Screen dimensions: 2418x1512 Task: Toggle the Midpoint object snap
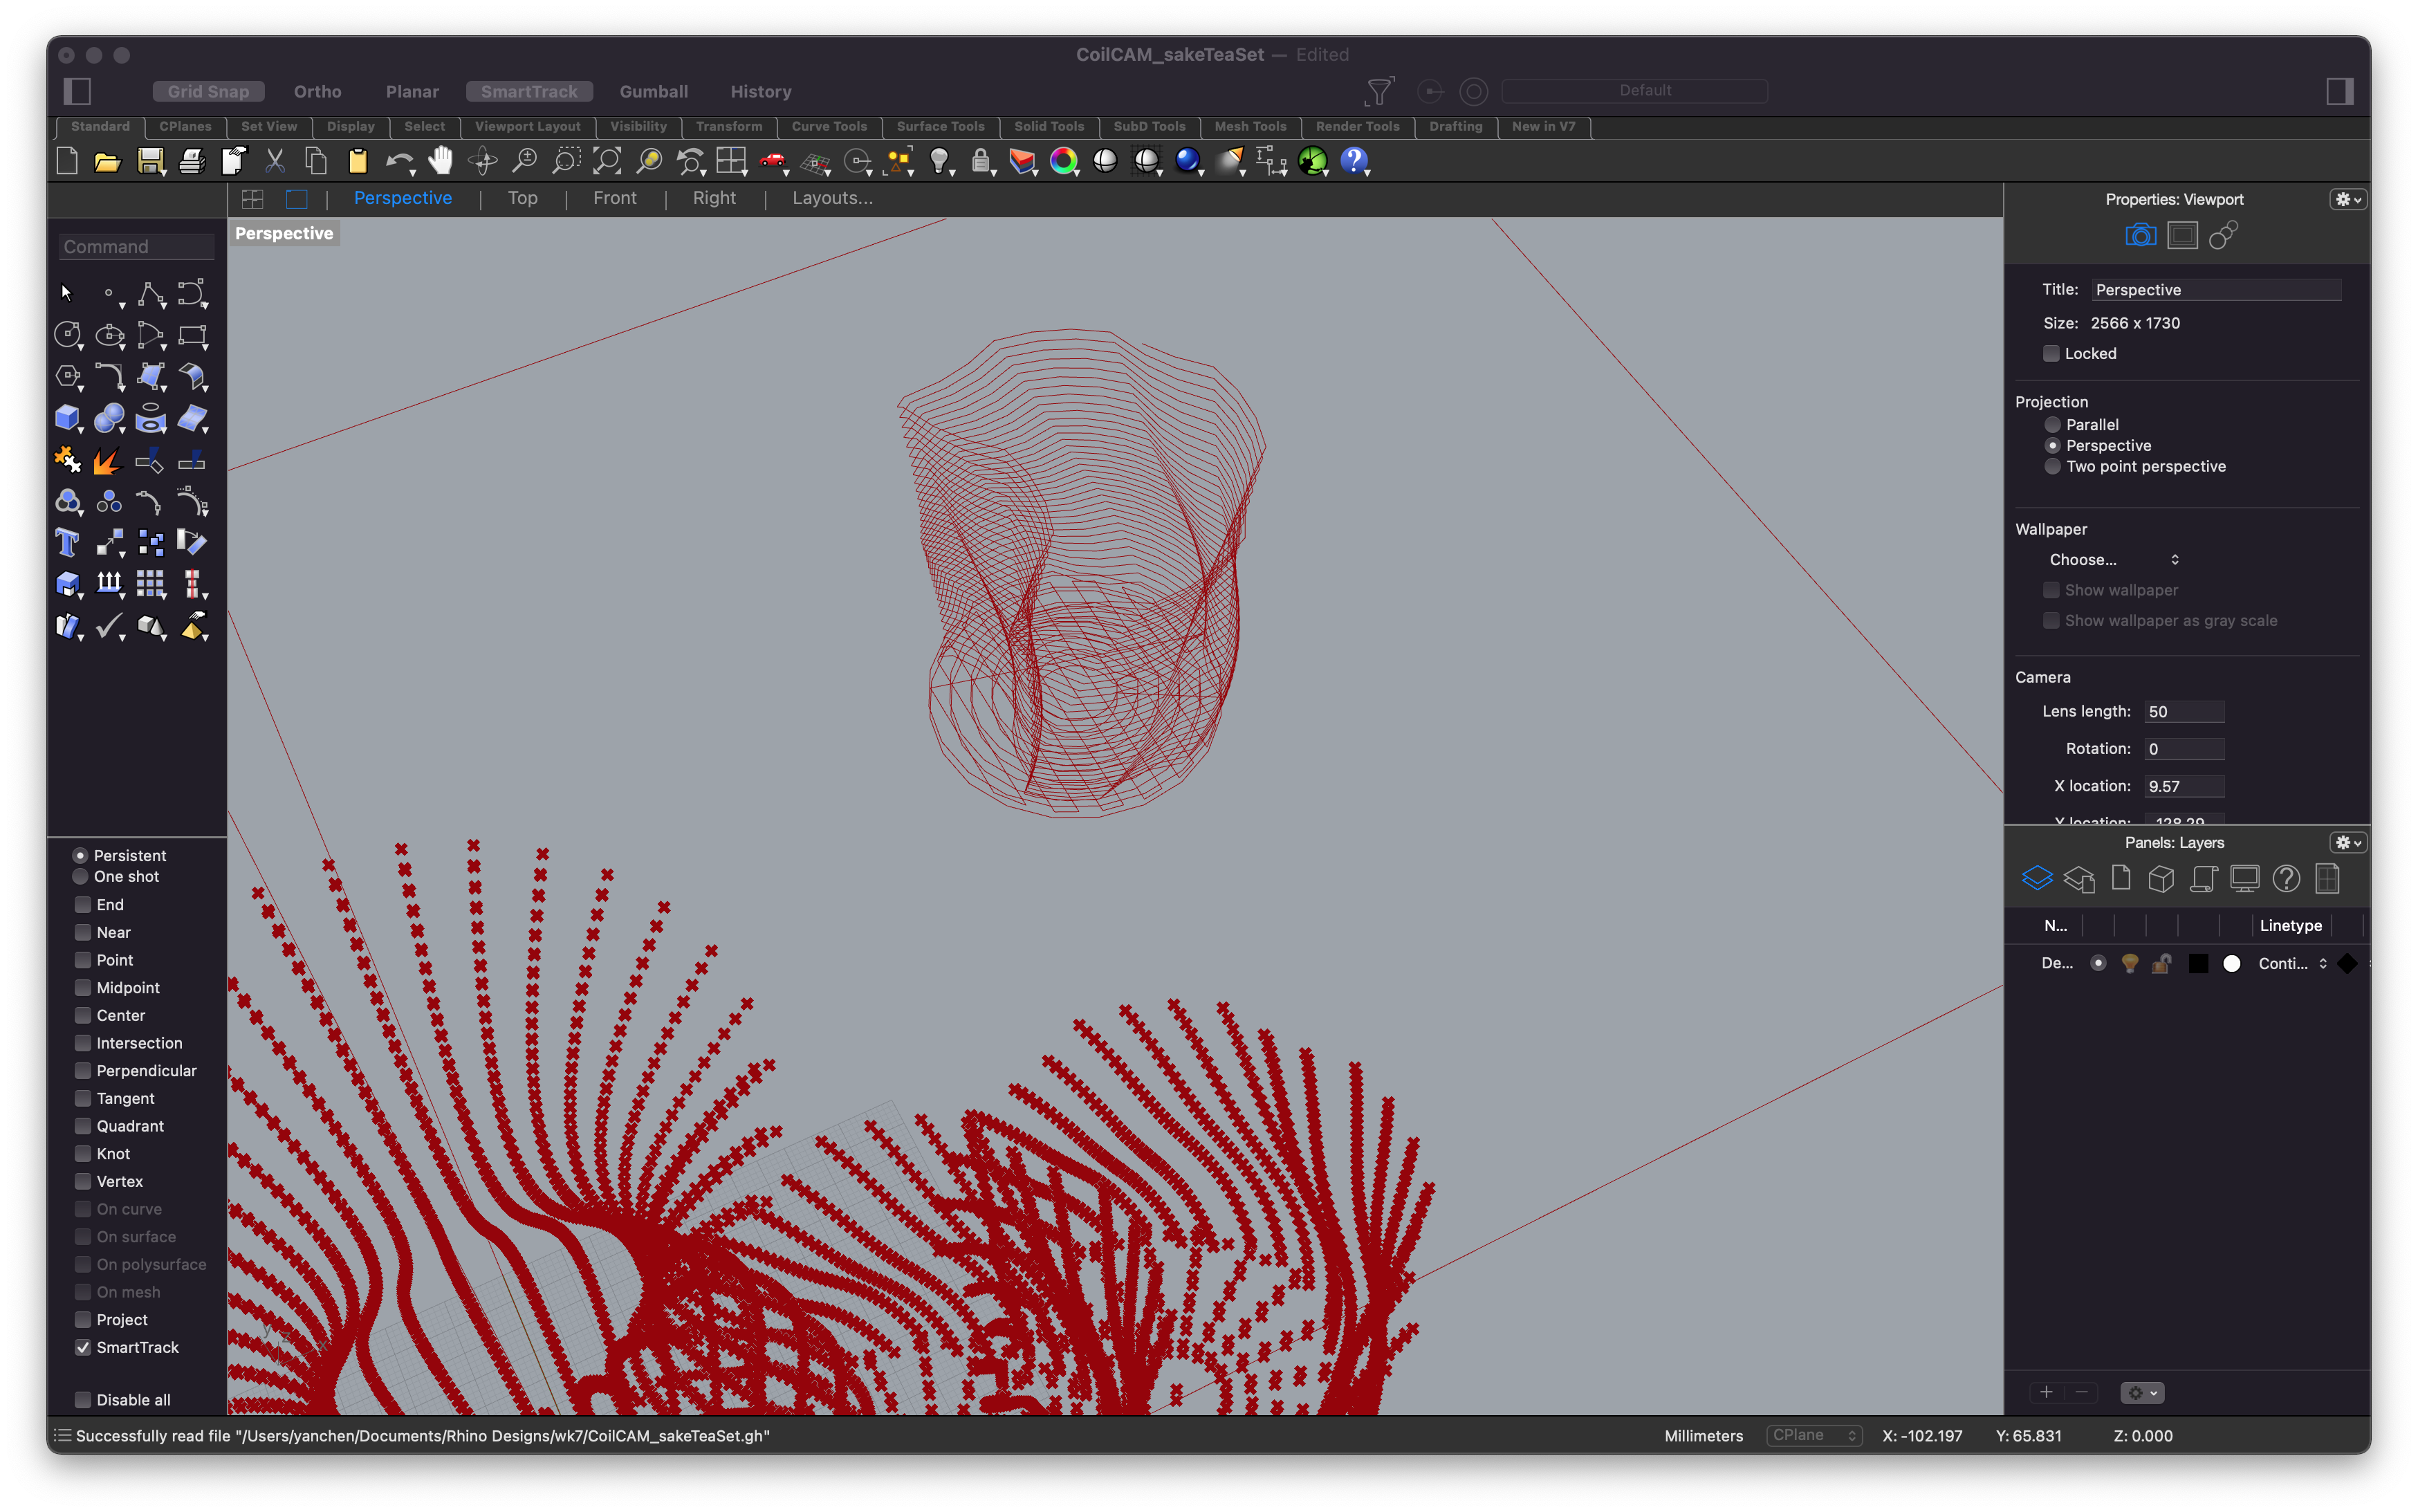coord(83,987)
